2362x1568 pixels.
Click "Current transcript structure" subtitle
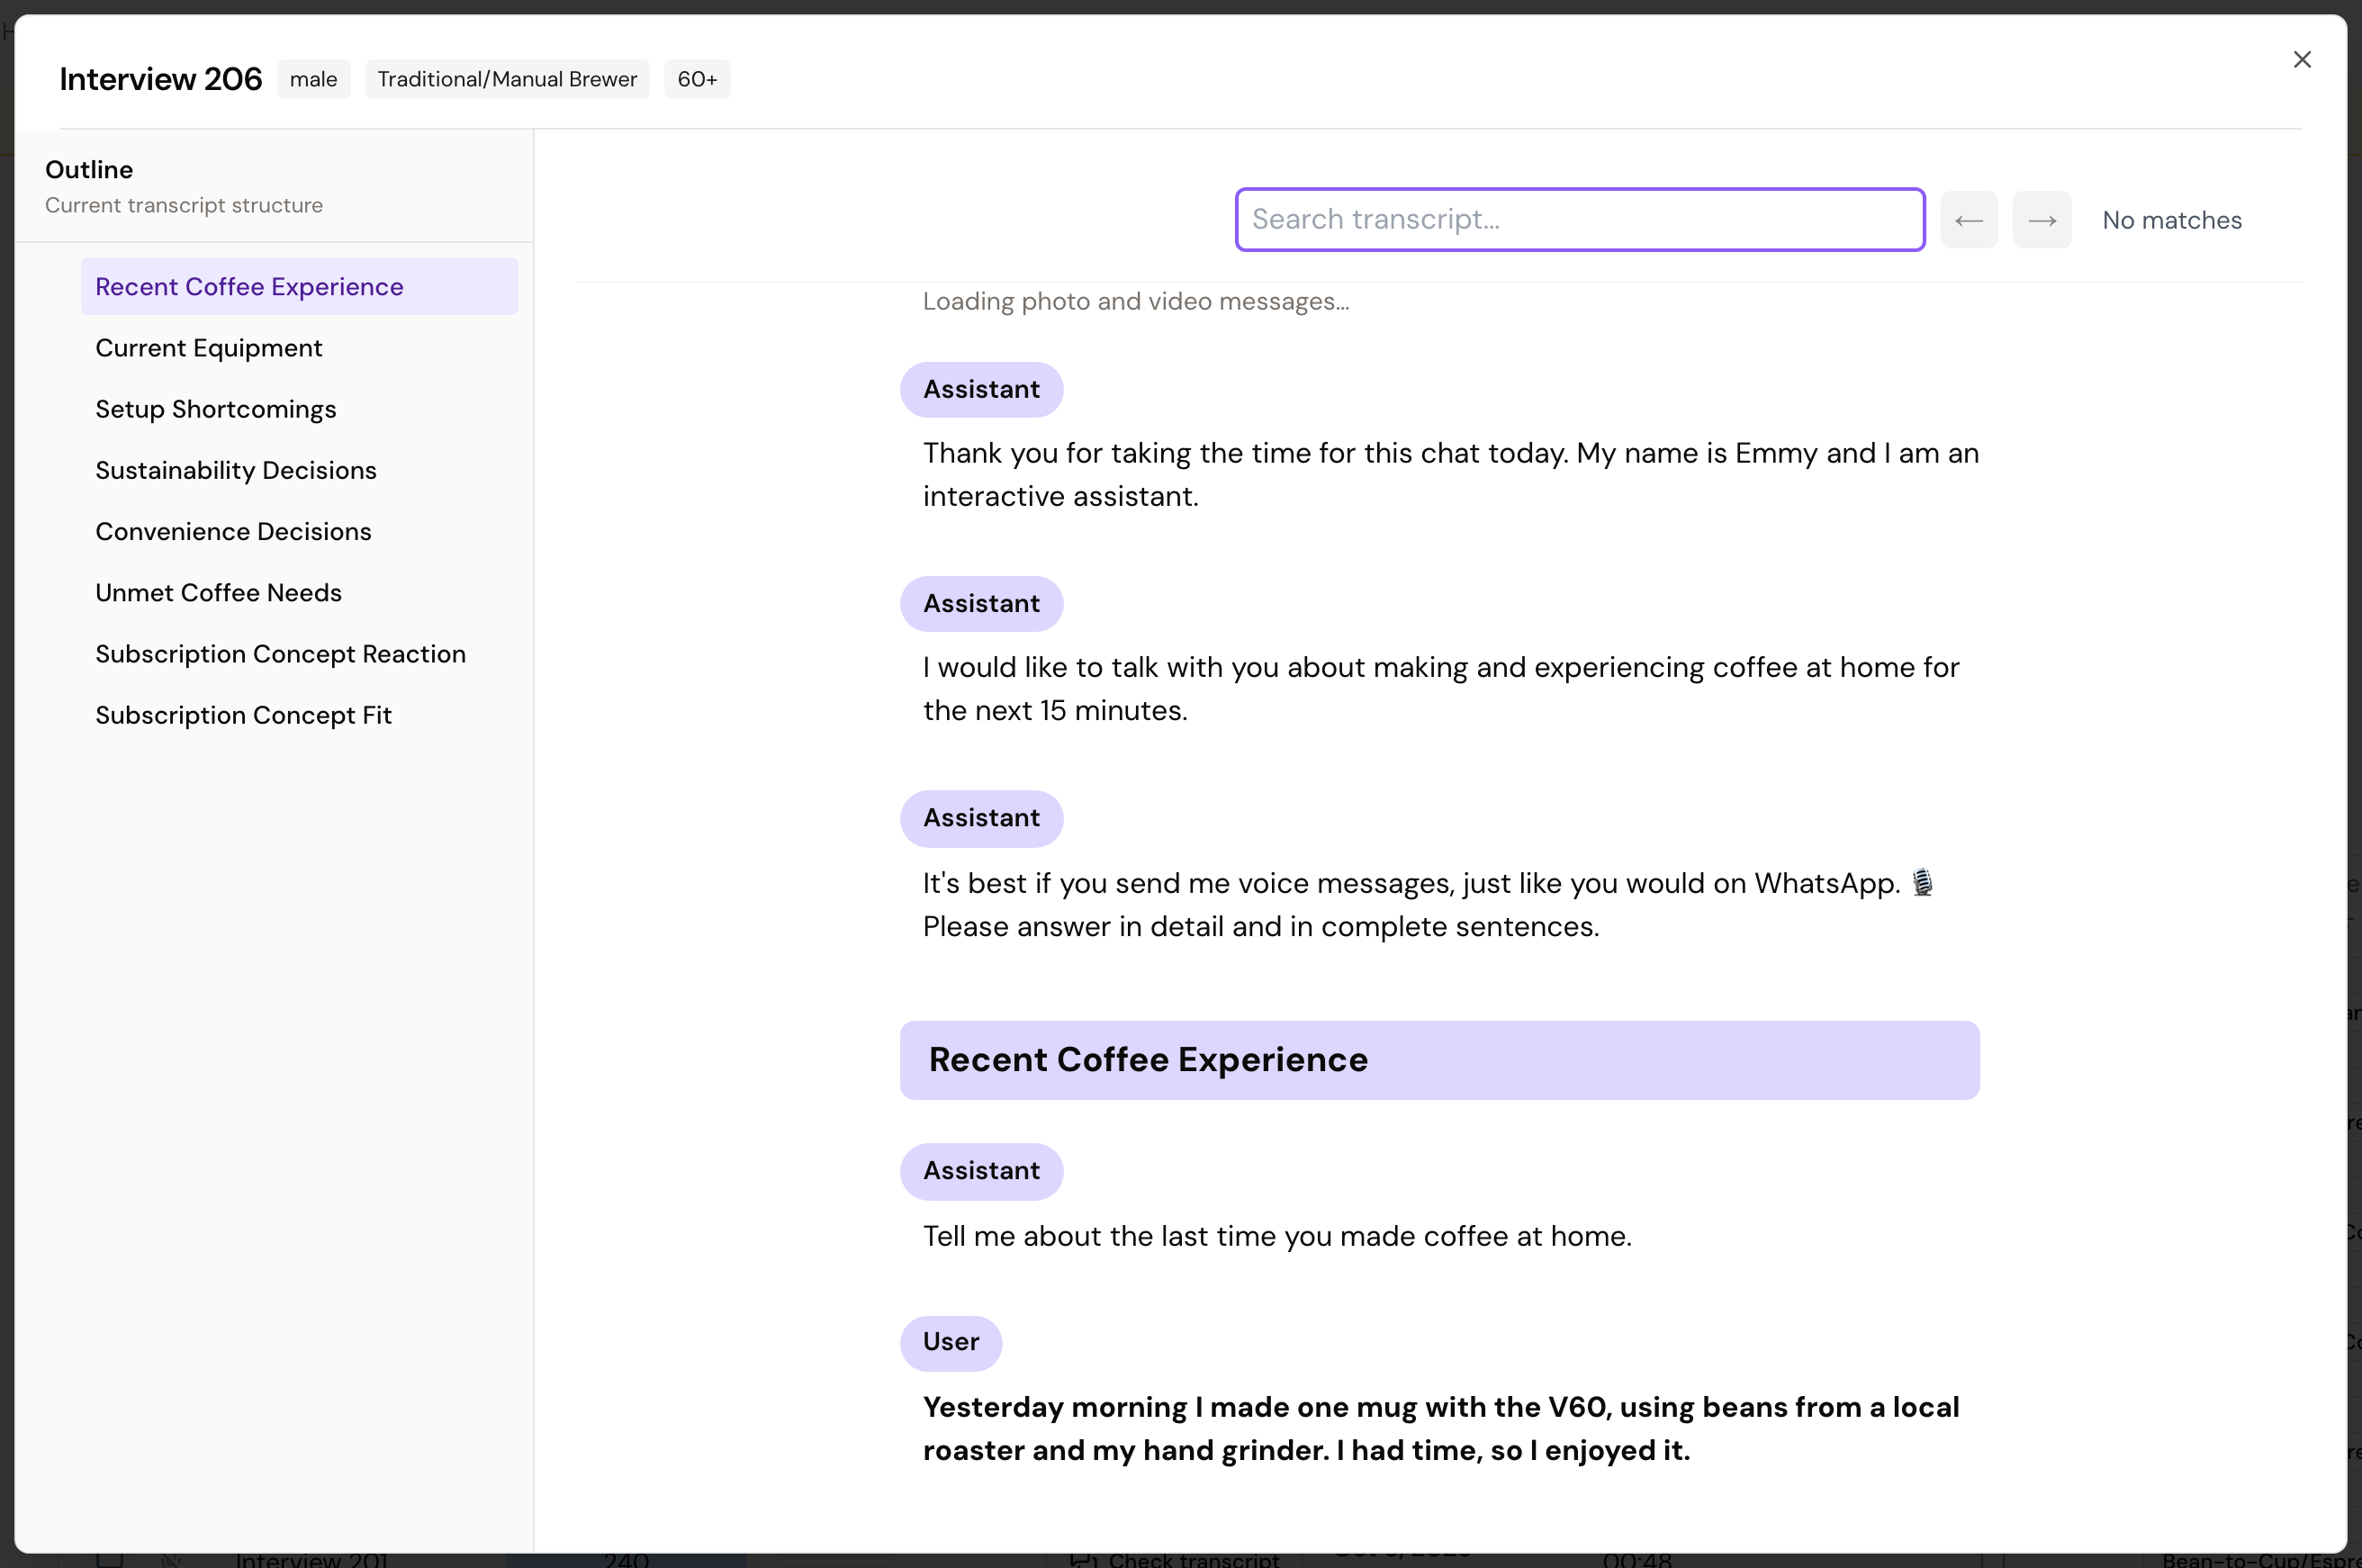tap(184, 205)
